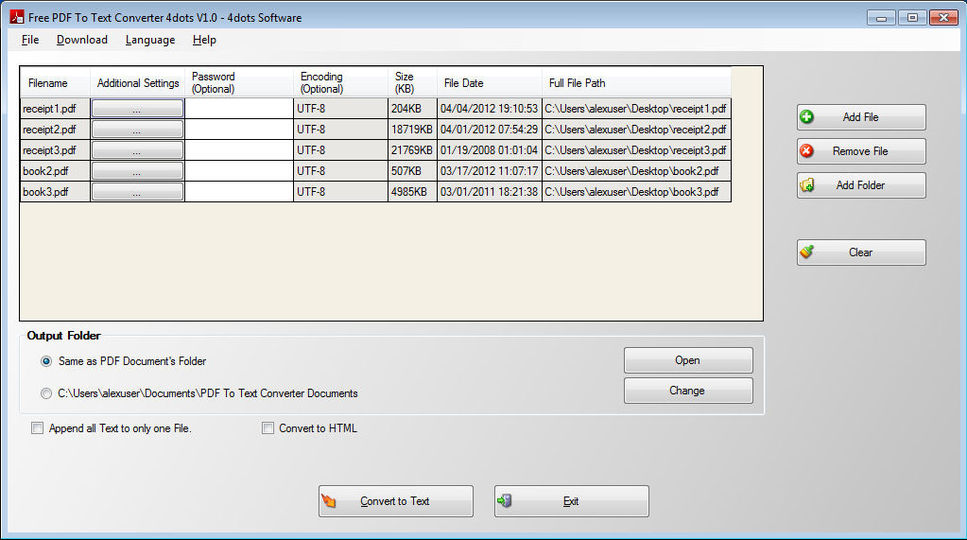The height and width of the screenshot is (540, 967).
Task: Click the path C:\Users\alexuser\Desktop\receipt1.pdf
Action: 636,108
